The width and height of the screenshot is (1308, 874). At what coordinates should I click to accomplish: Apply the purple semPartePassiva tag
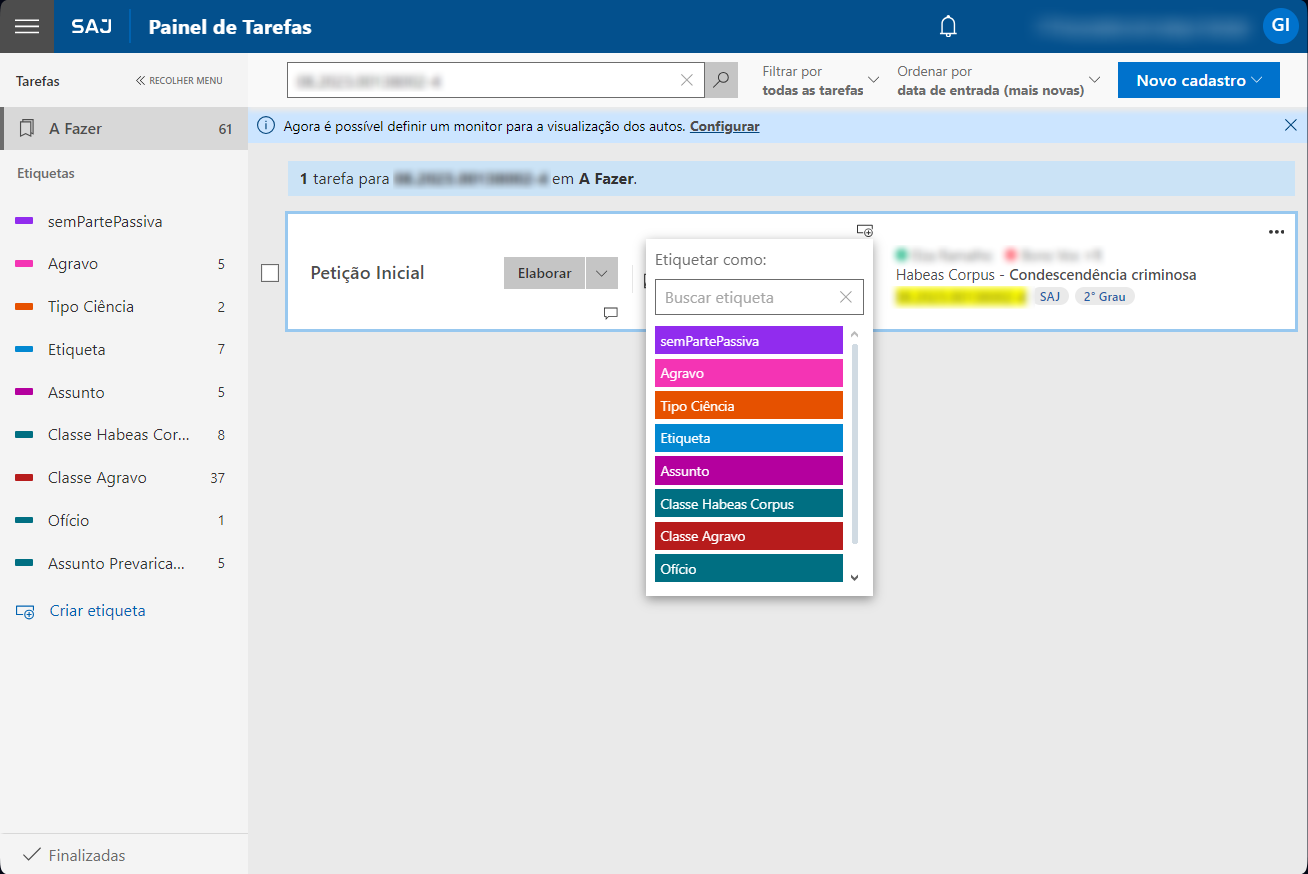click(748, 341)
